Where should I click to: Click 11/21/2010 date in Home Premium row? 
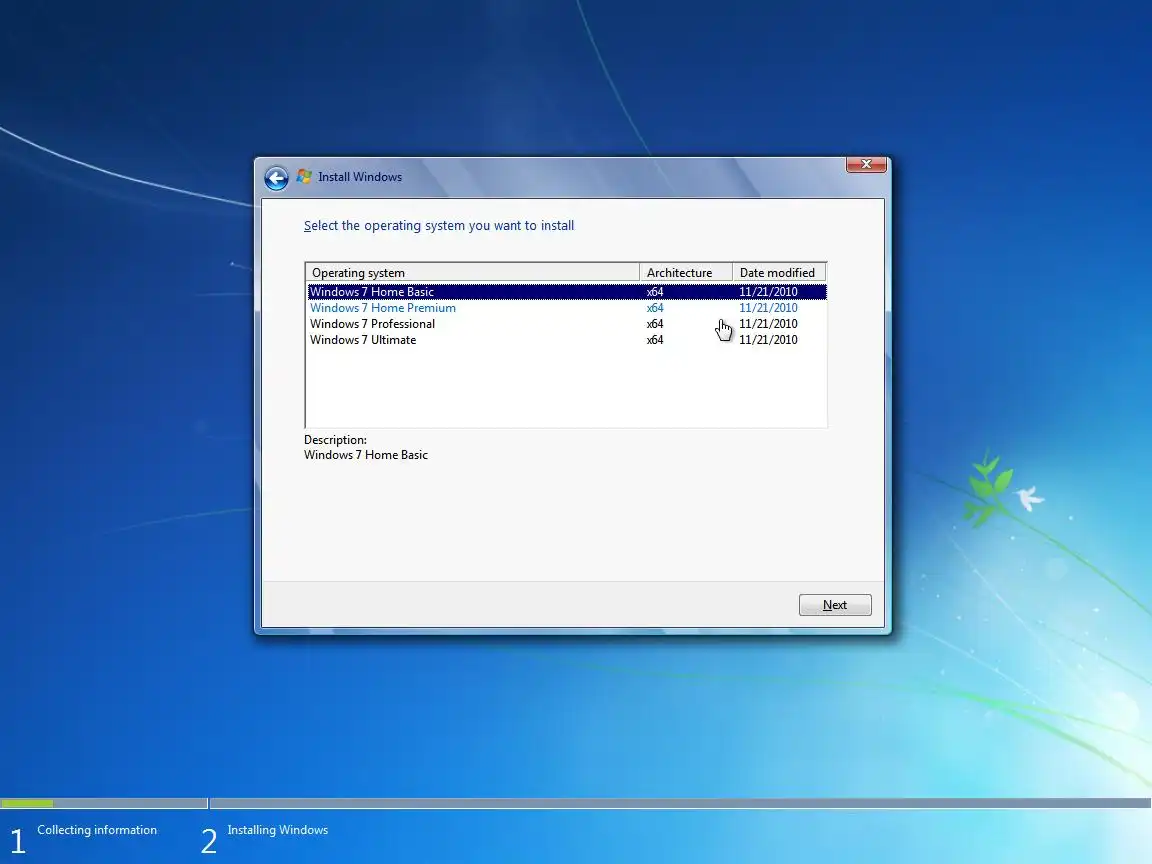768,308
